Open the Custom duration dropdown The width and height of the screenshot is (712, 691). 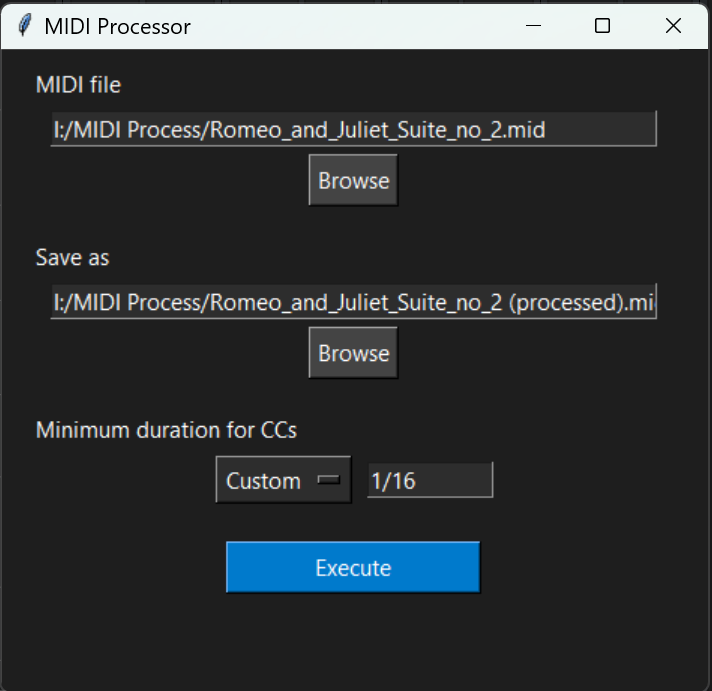pos(283,481)
